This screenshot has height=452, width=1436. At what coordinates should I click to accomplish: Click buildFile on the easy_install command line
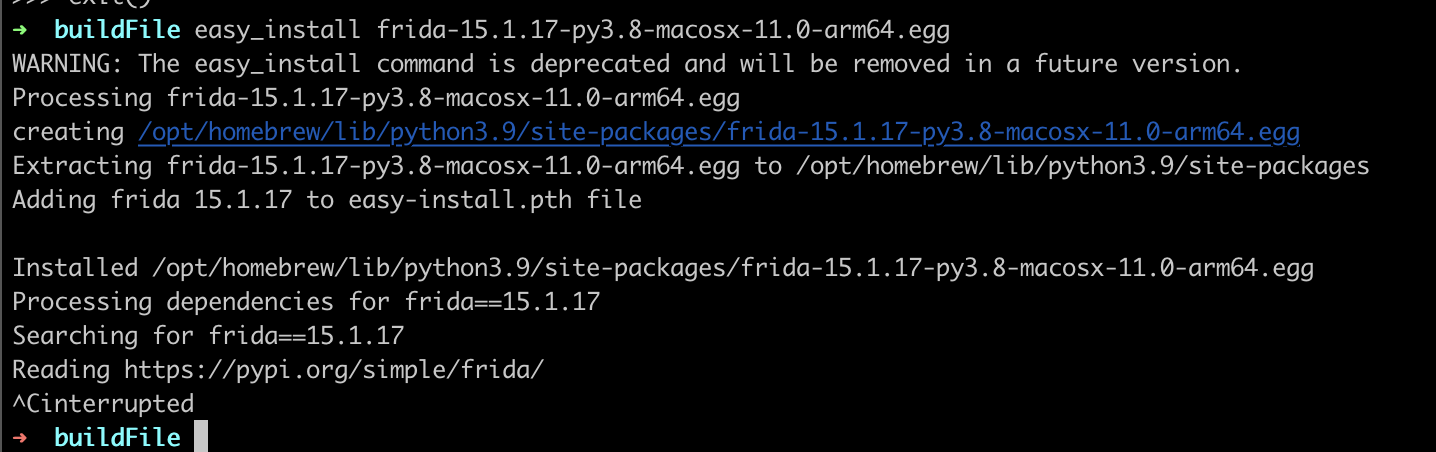click(x=117, y=30)
